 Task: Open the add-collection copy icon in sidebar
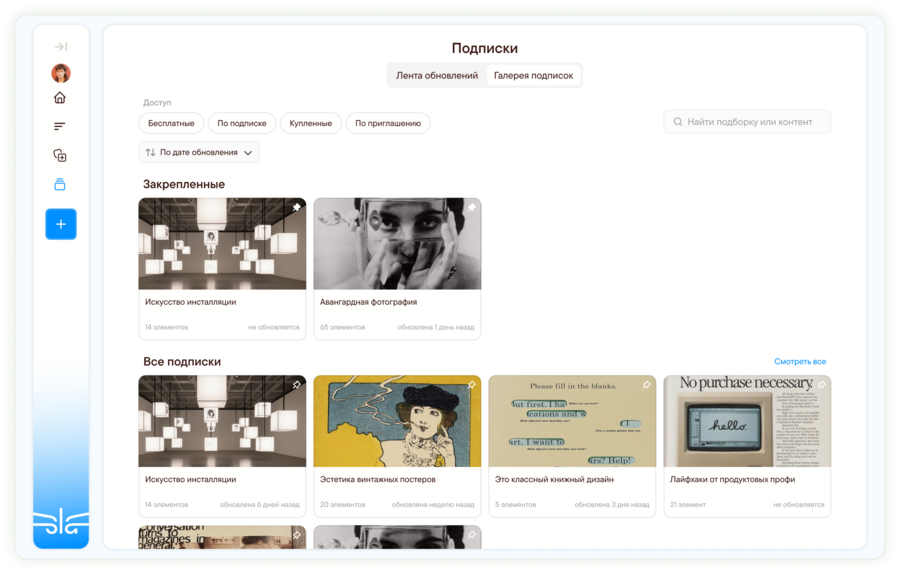(60, 156)
